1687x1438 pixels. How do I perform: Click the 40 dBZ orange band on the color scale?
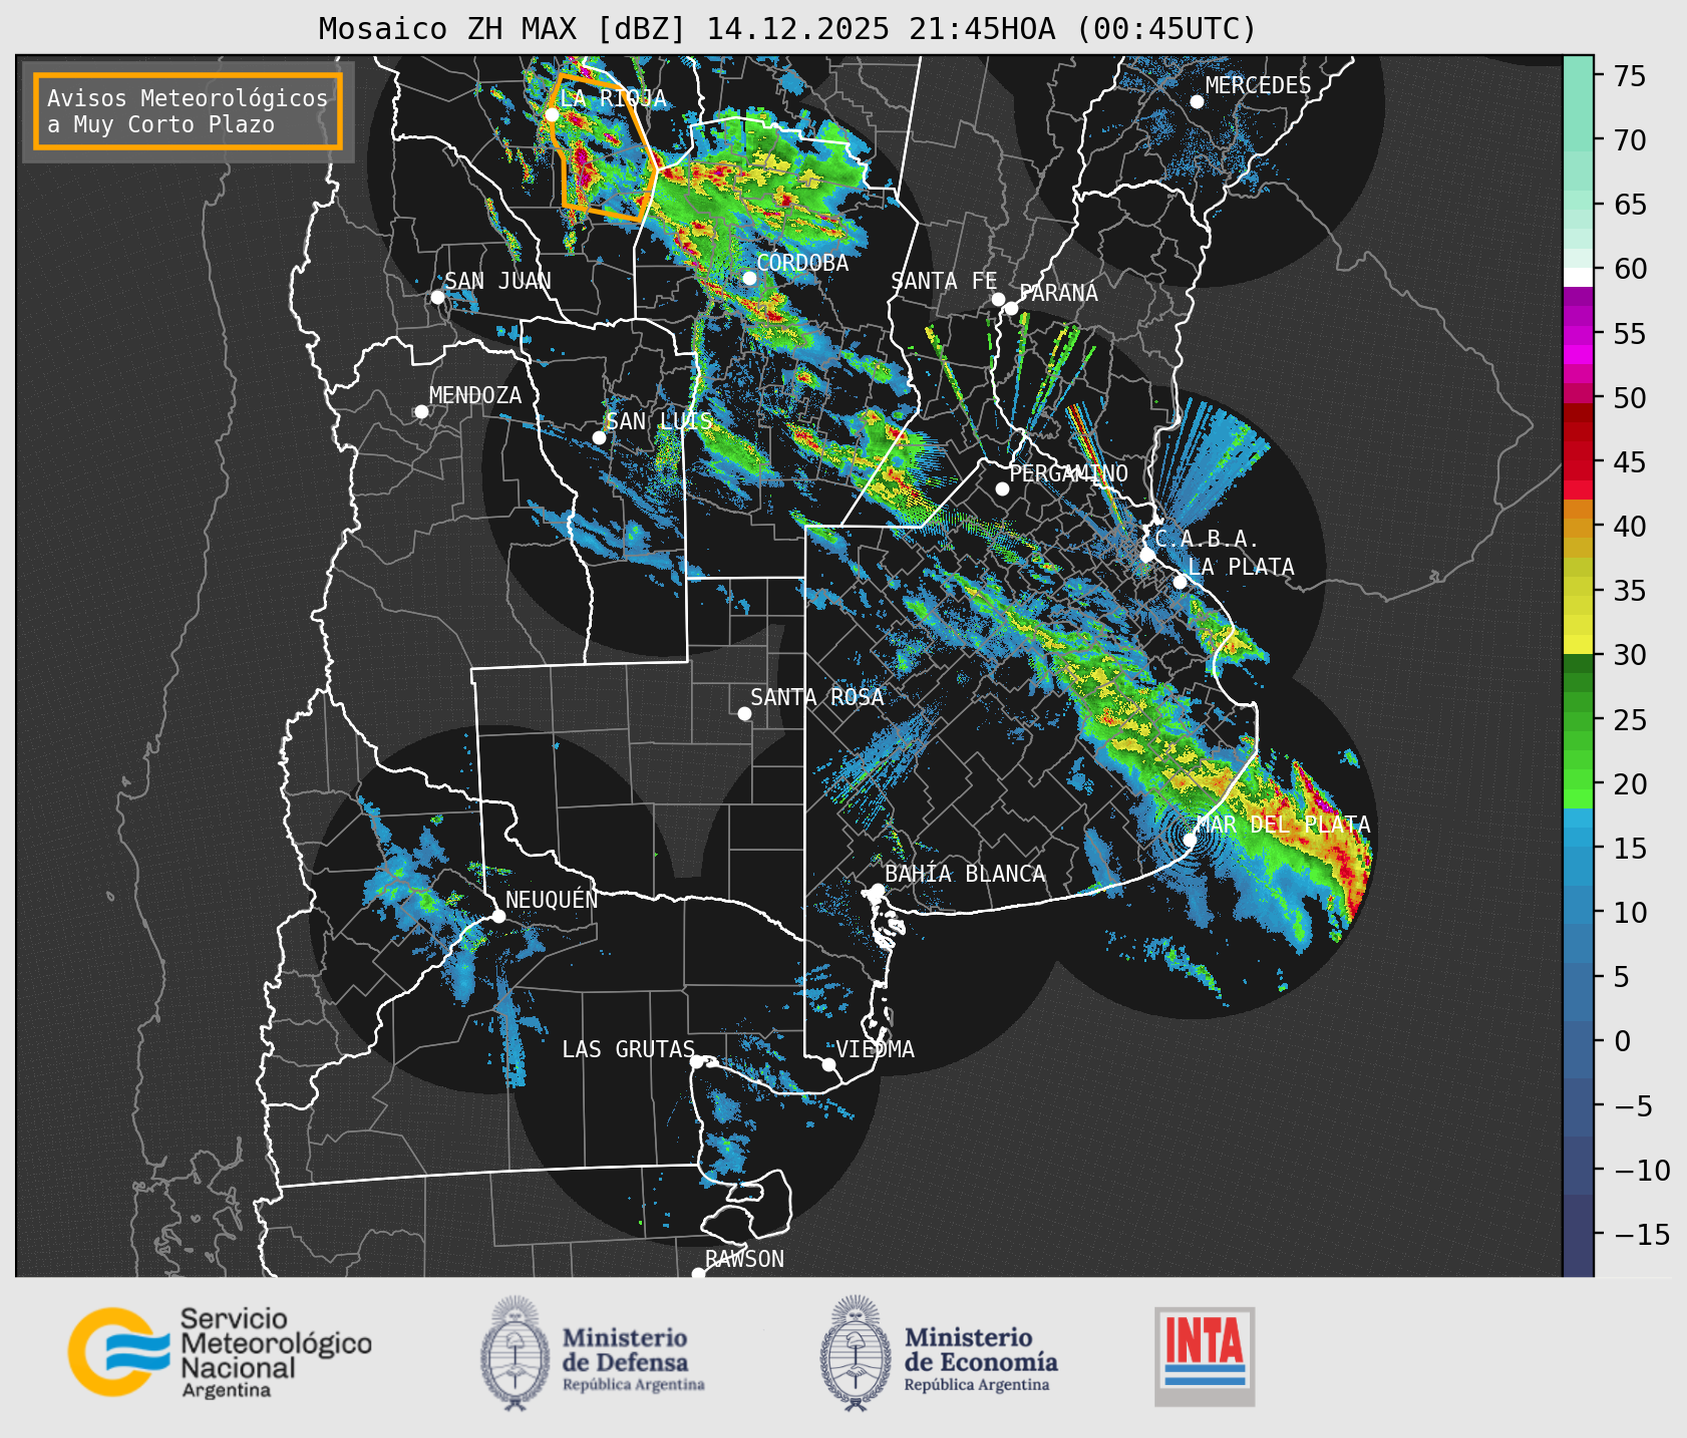(x=1578, y=526)
